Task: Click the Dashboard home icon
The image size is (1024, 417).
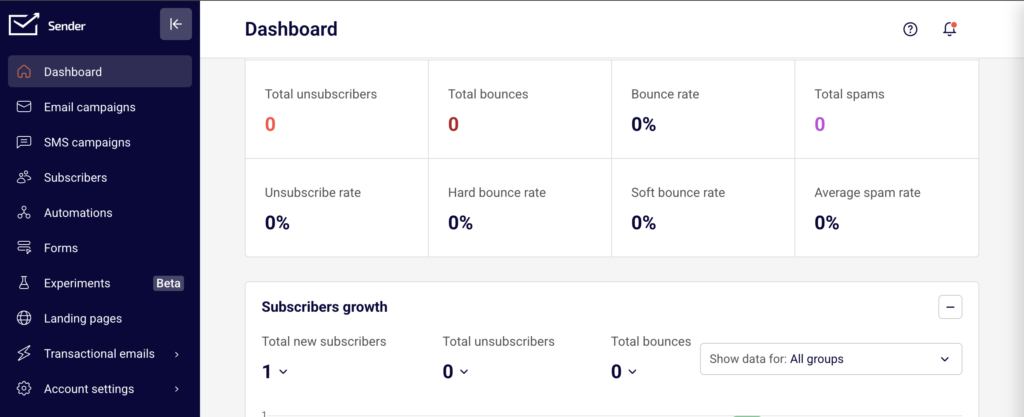Action: point(24,72)
